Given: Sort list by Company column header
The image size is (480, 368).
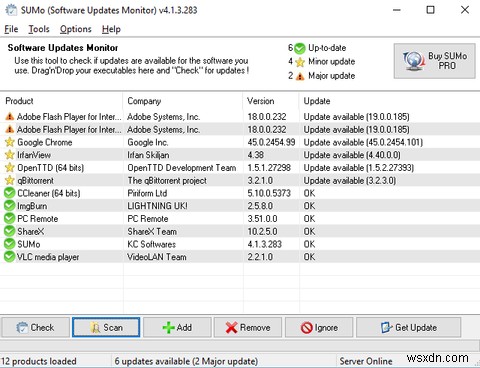Looking at the screenshot, I should [183, 101].
